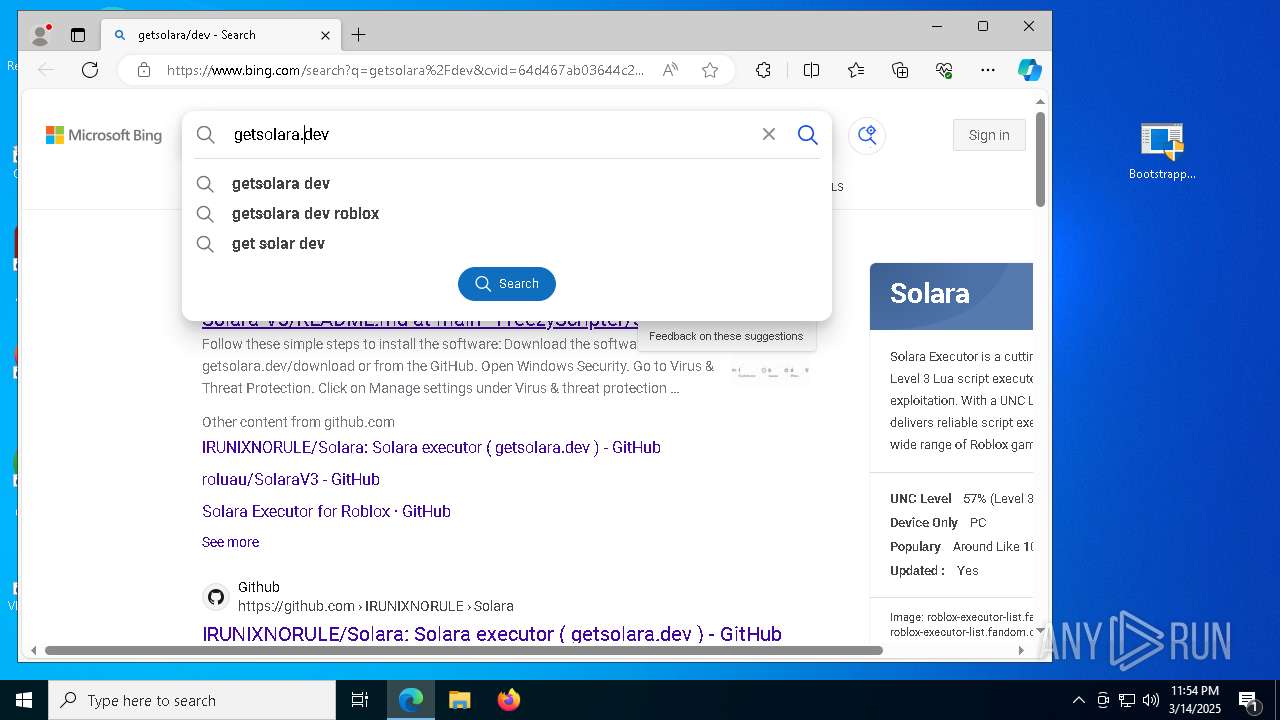1280x720 pixels.
Task: Click the vertical page scrollbar
Action: 1040,160
